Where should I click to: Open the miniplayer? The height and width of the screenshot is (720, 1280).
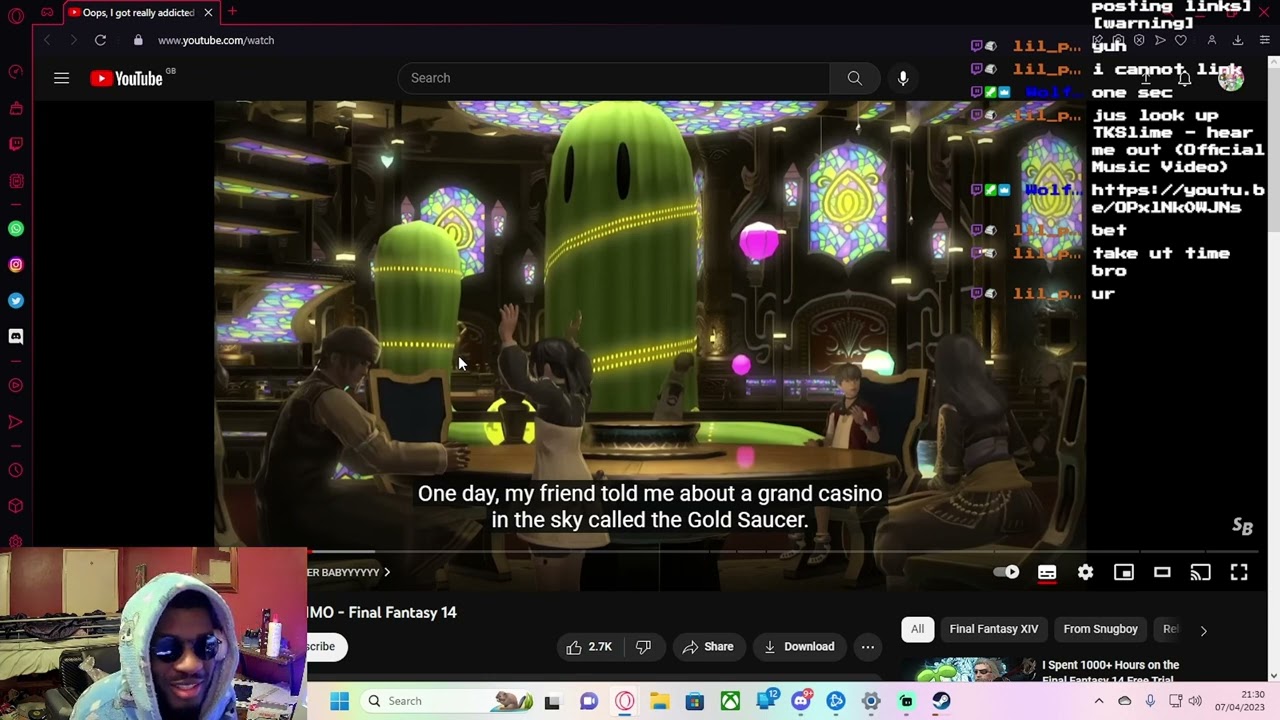click(1124, 572)
